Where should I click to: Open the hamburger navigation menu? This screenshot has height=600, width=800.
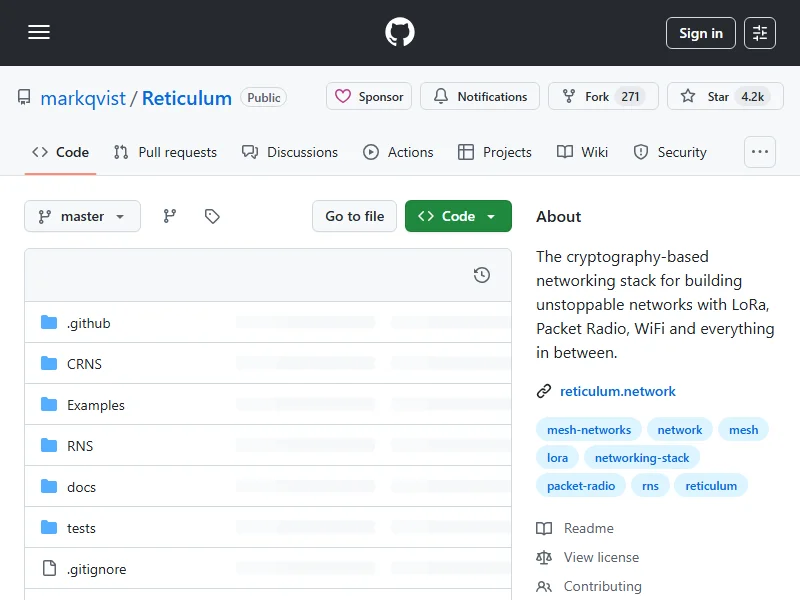tap(39, 33)
